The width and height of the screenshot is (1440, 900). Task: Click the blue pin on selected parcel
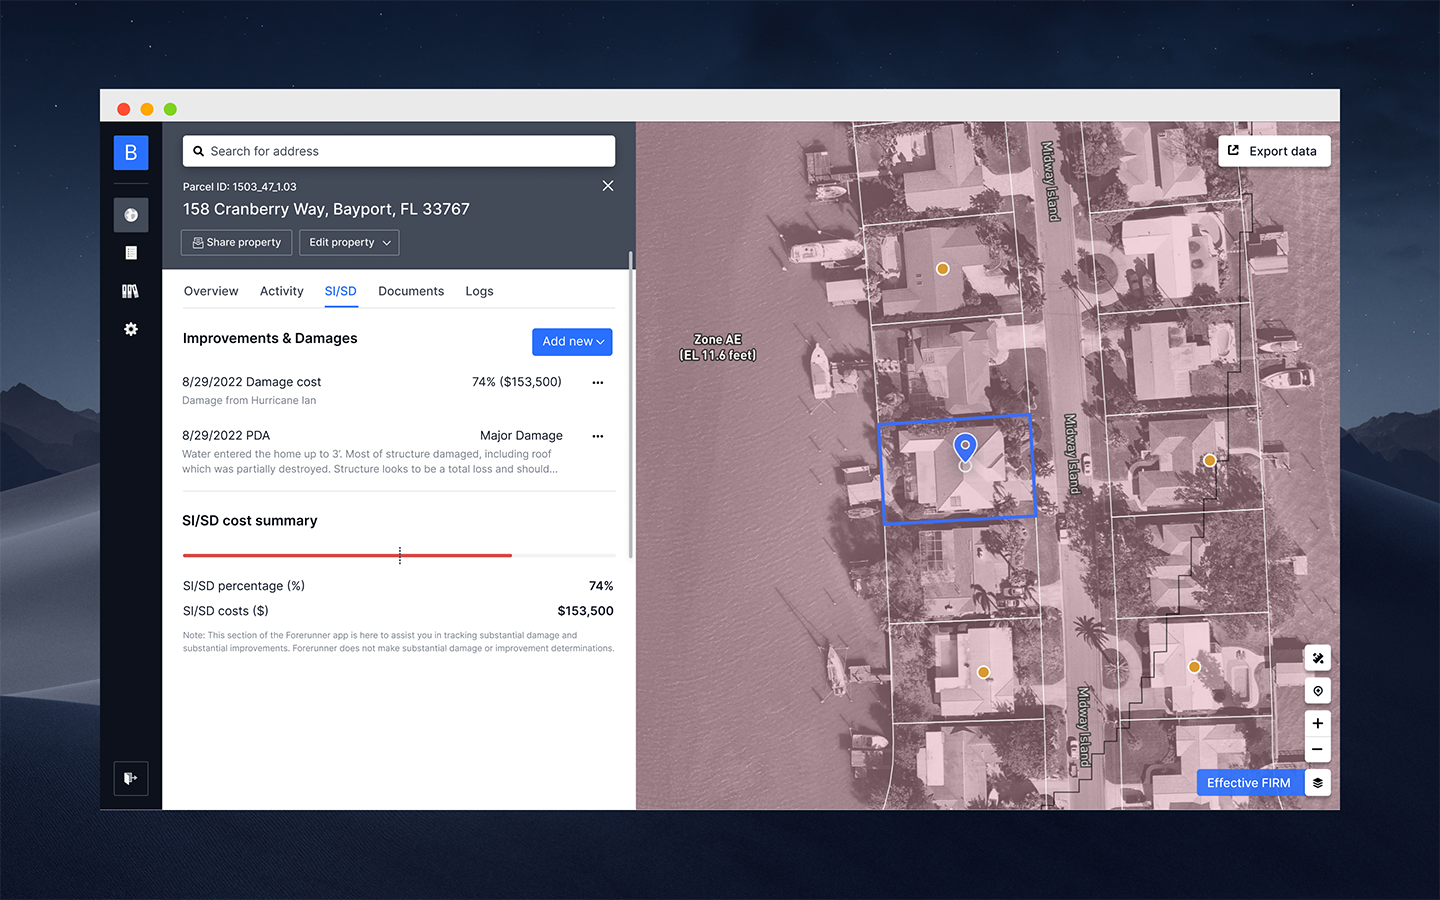[x=965, y=447]
